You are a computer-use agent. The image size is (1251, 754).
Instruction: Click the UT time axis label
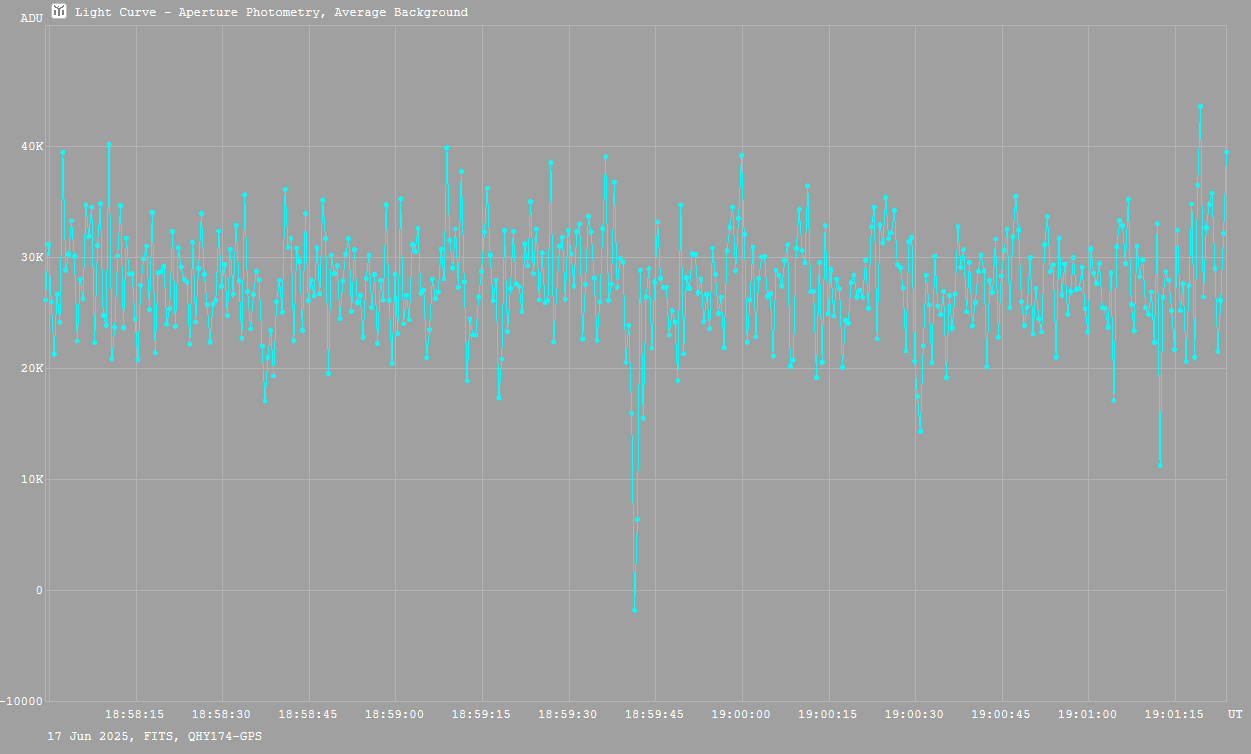click(x=1235, y=714)
